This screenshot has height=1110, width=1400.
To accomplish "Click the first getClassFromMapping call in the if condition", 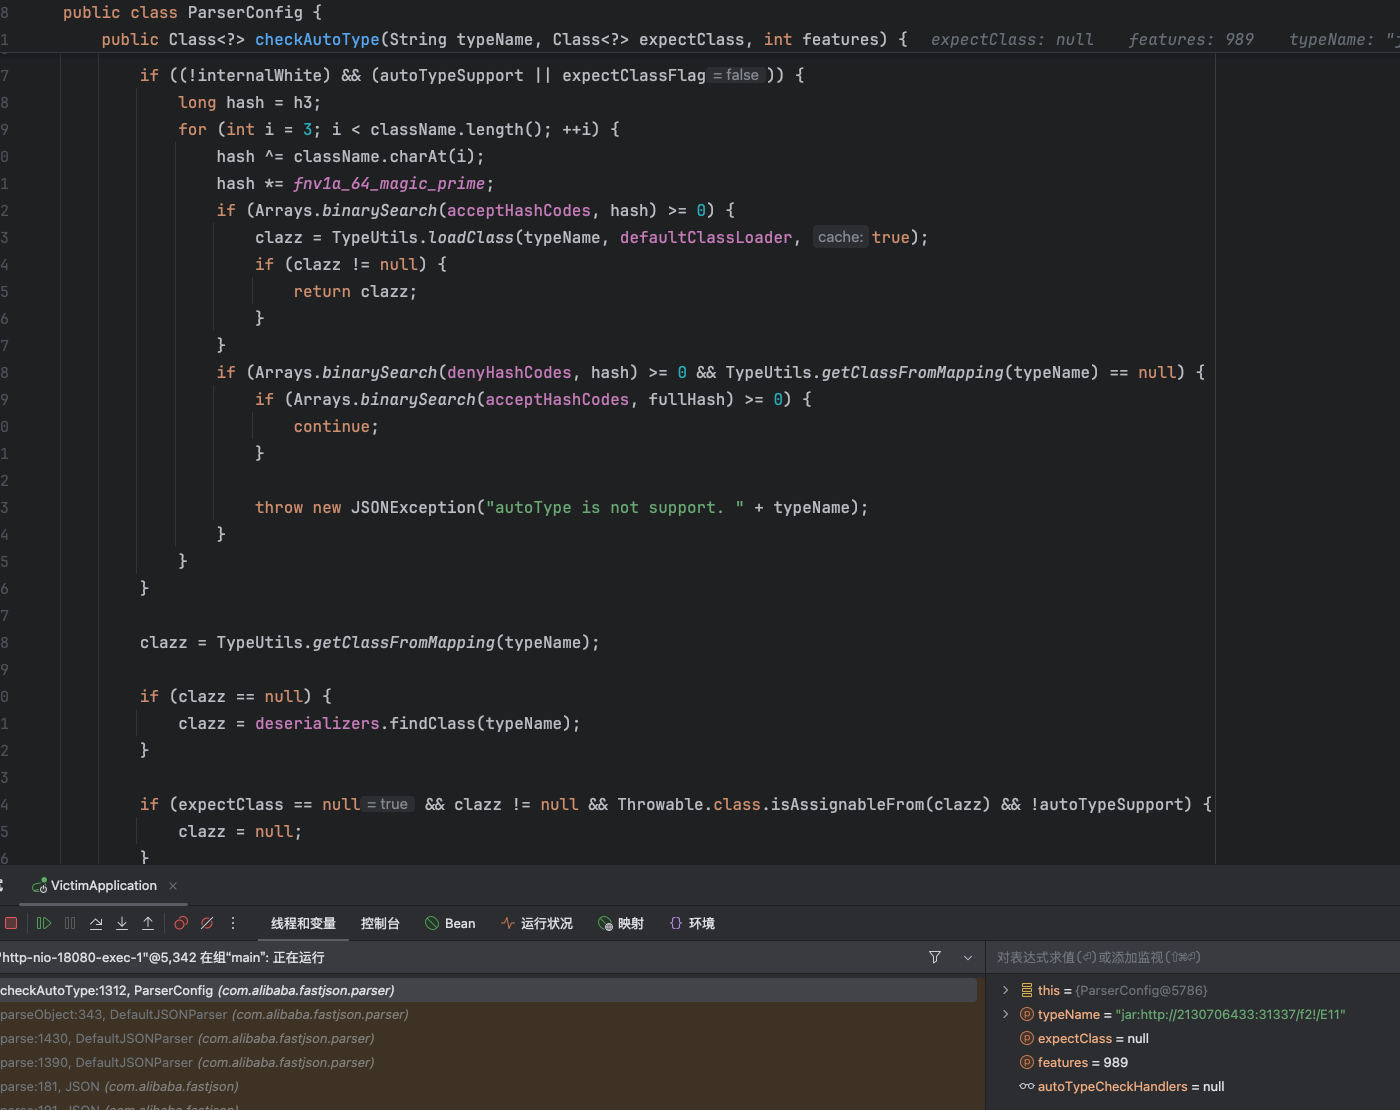I will [913, 372].
